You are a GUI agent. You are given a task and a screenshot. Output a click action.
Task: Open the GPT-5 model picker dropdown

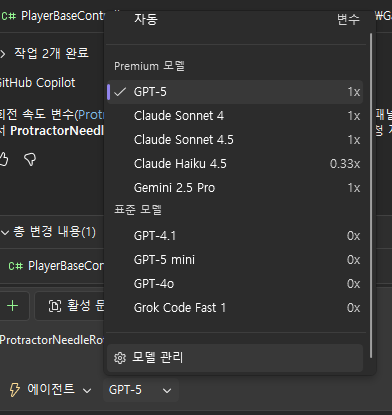[141, 390]
